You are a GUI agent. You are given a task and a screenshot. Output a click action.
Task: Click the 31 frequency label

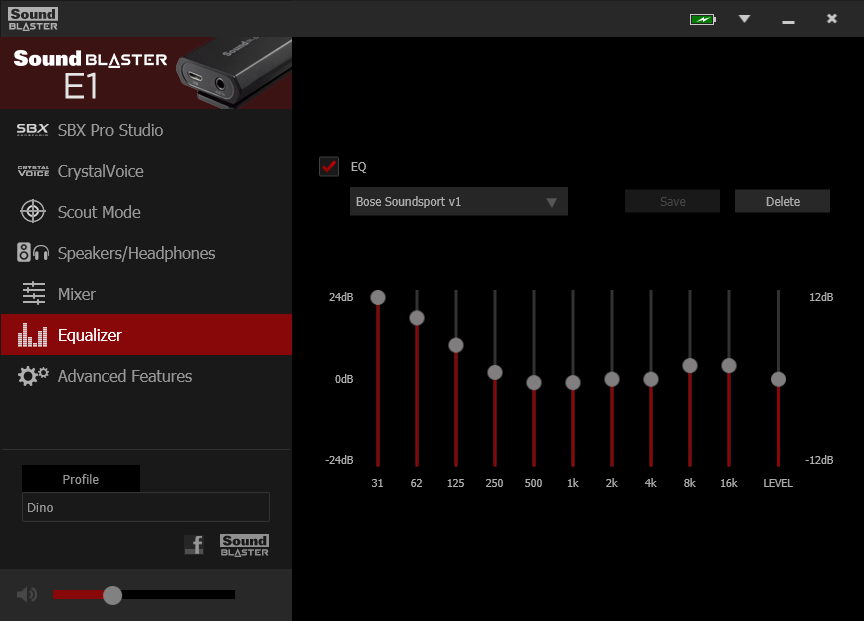click(377, 483)
